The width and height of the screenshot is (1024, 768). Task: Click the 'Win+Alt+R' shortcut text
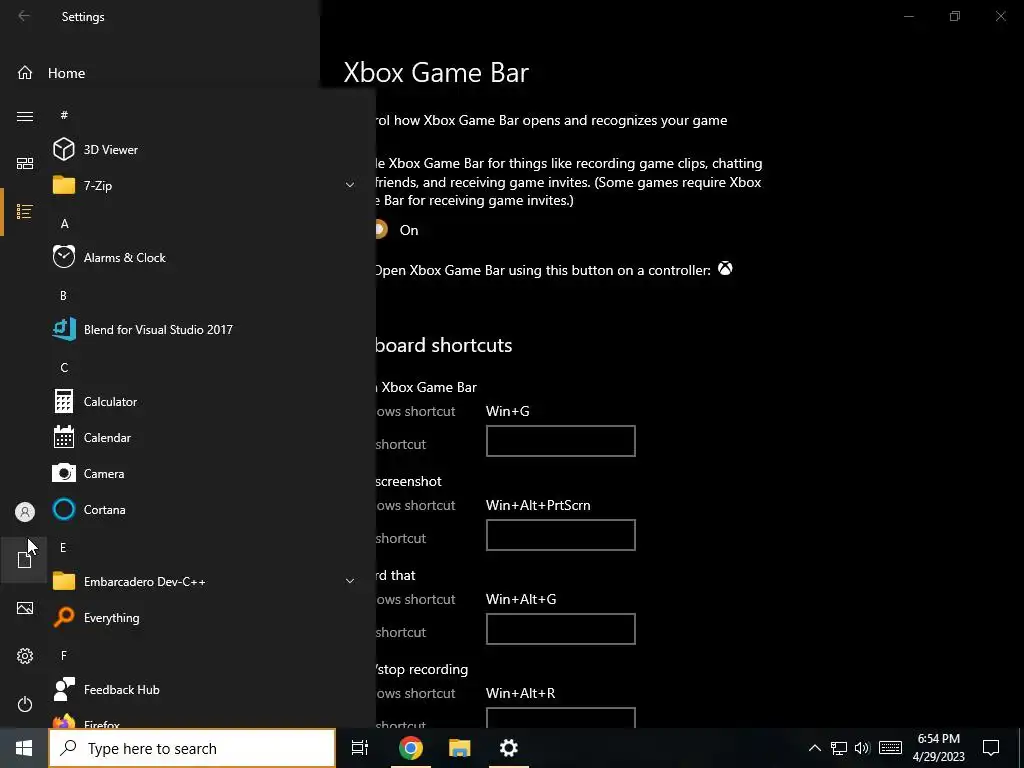click(x=520, y=693)
